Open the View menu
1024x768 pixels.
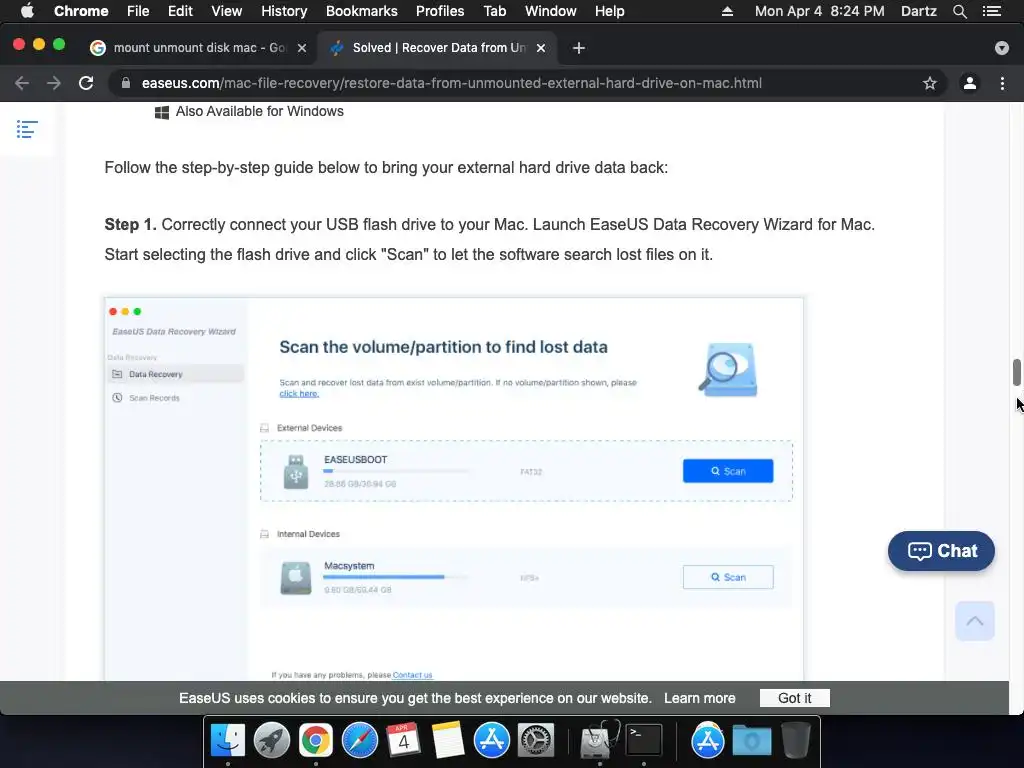click(x=227, y=11)
